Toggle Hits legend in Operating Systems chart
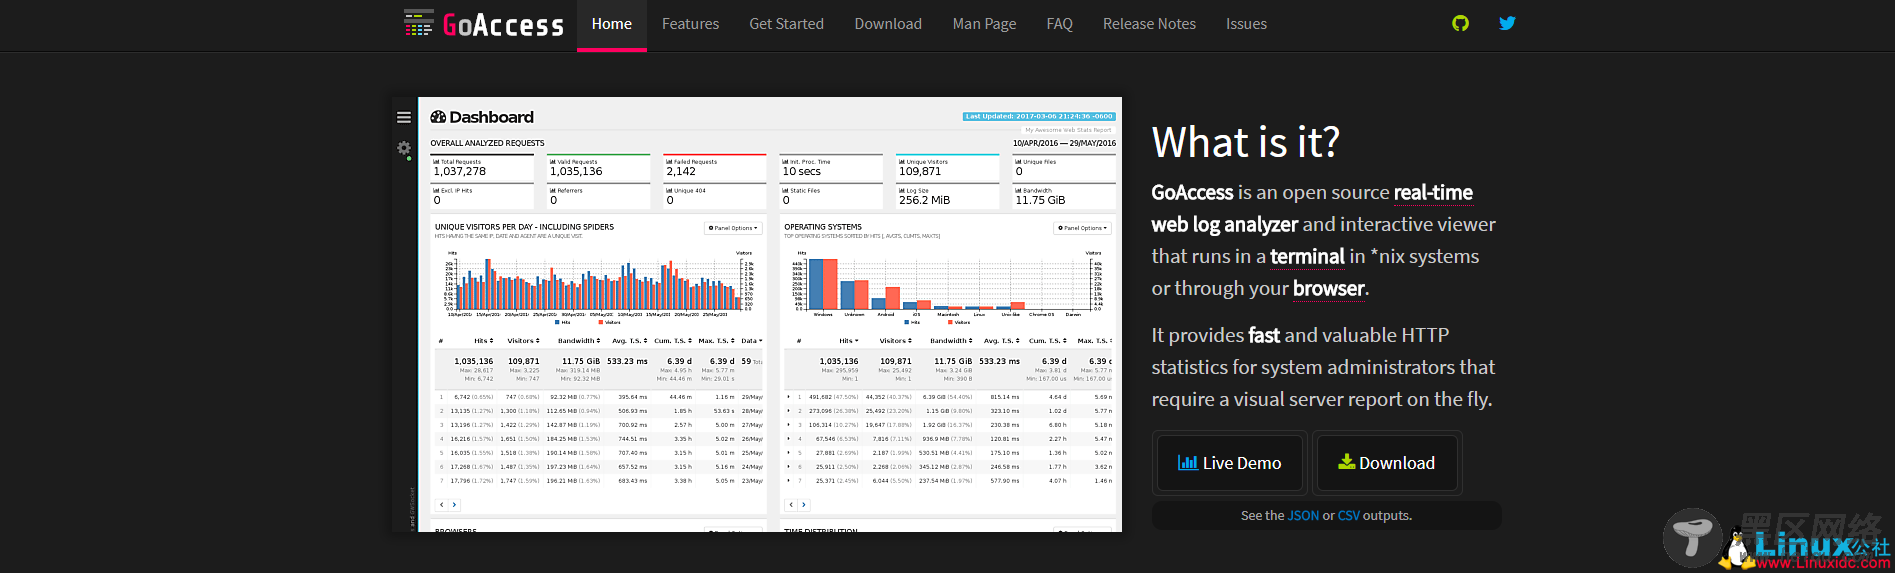This screenshot has height=573, width=1895. click(x=913, y=322)
